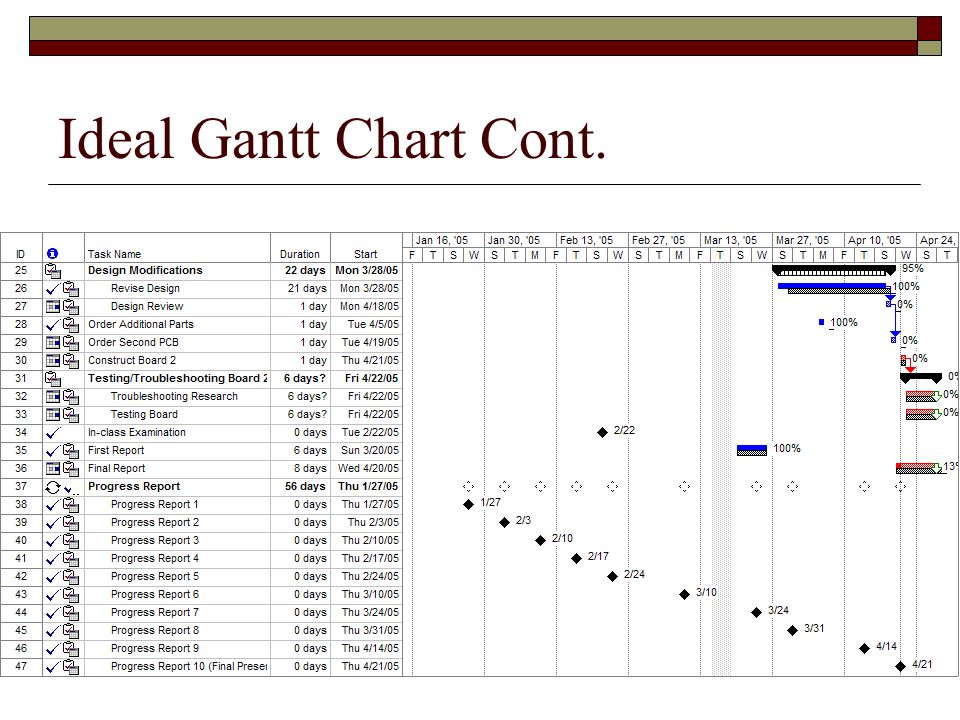The height and width of the screenshot is (720, 960).
Task: Click the notes icon in row 25
Action: tap(53, 271)
